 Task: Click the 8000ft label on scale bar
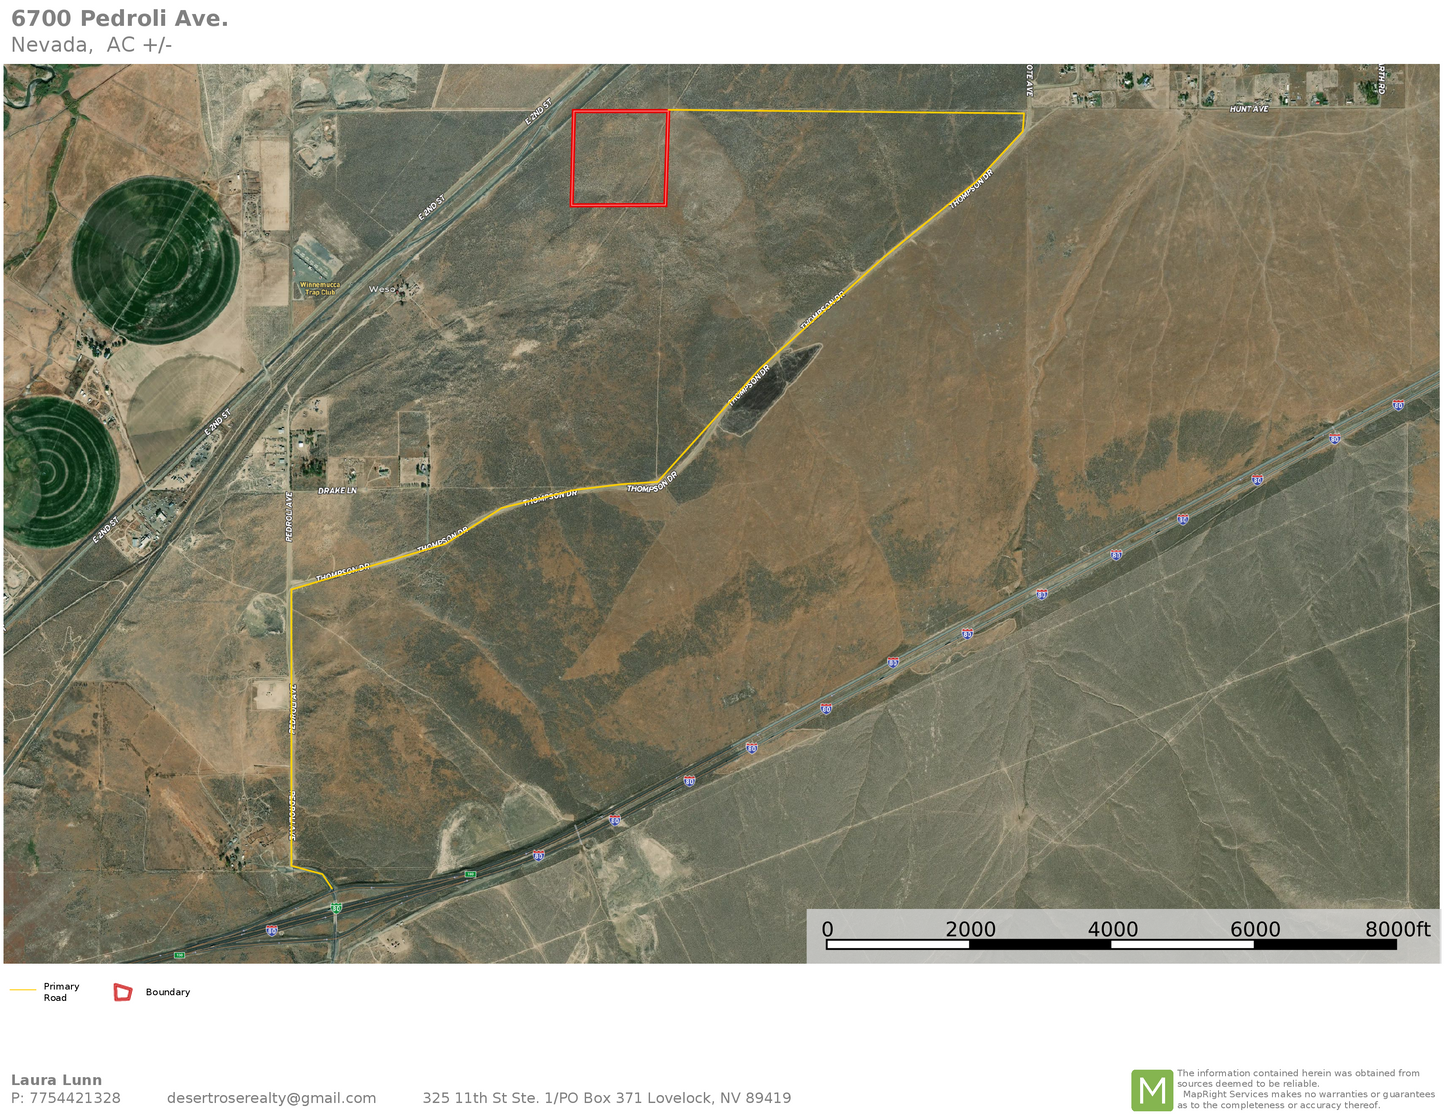point(1397,929)
